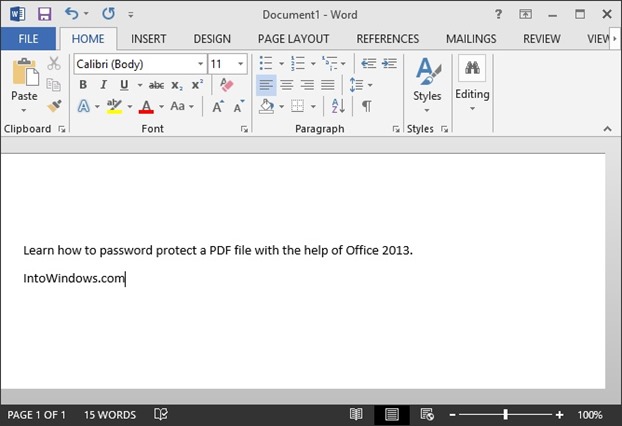Click the Copy icon in Clipboard group
The image size is (622, 426).
(x=54, y=84)
